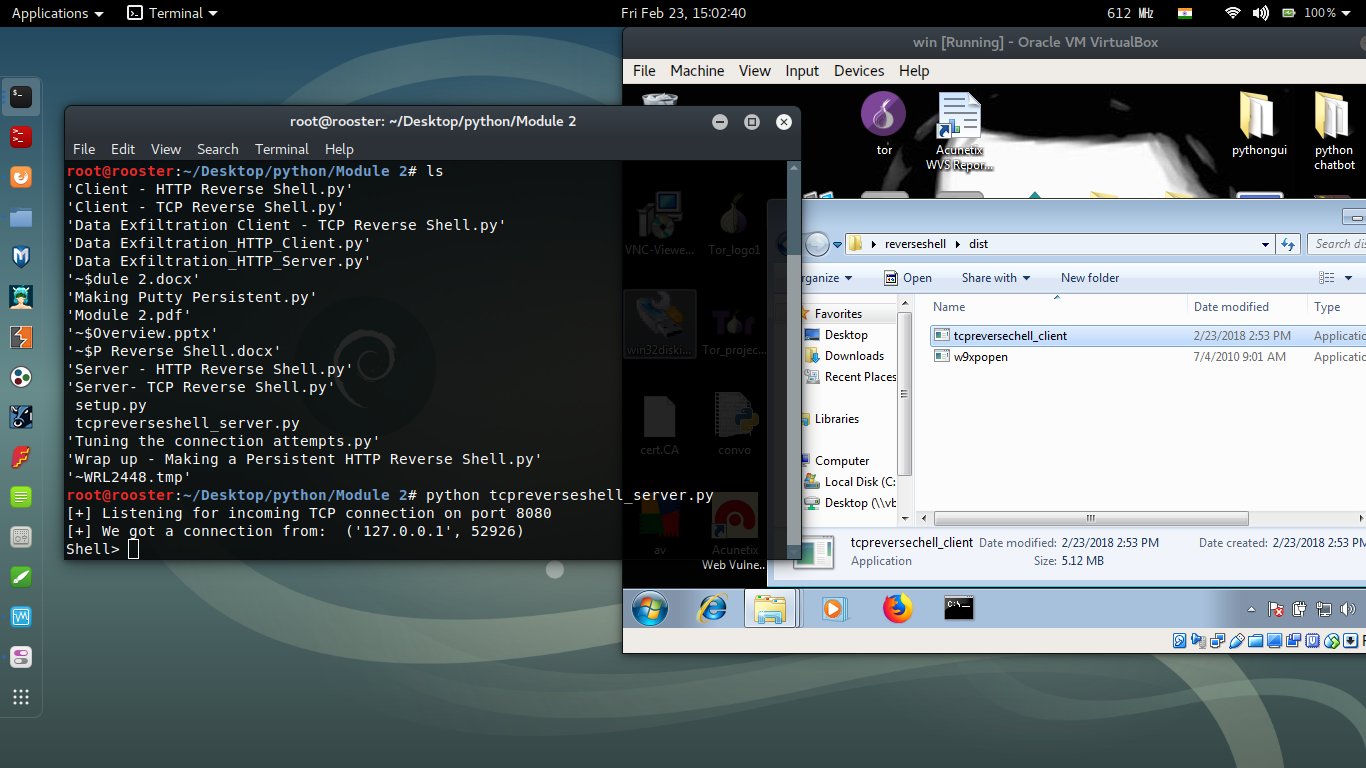Screen dimensions: 1366x768
Task: Open Windows Media Player from the taskbar
Action: [x=833, y=608]
